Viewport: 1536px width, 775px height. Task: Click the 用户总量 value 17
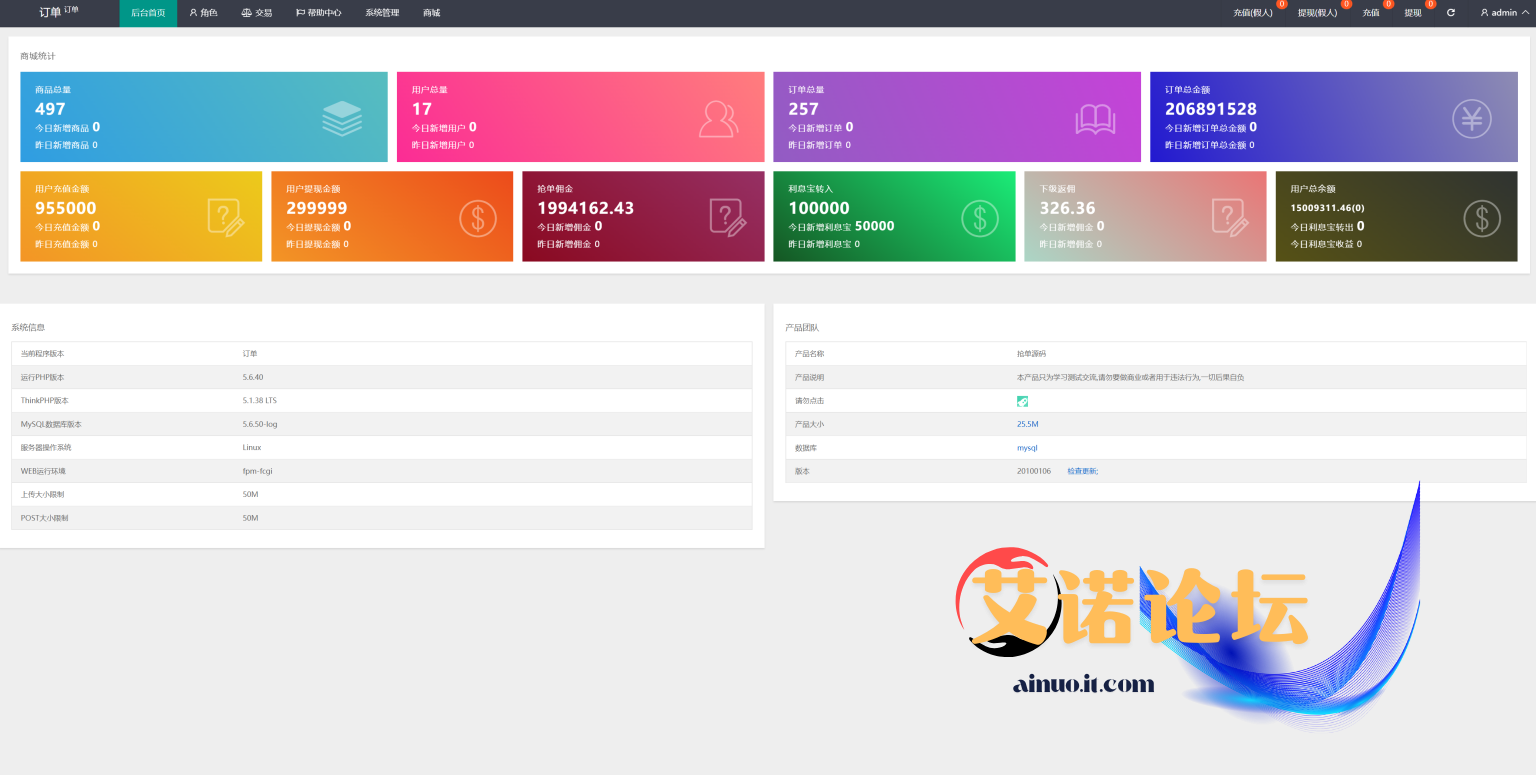(422, 109)
